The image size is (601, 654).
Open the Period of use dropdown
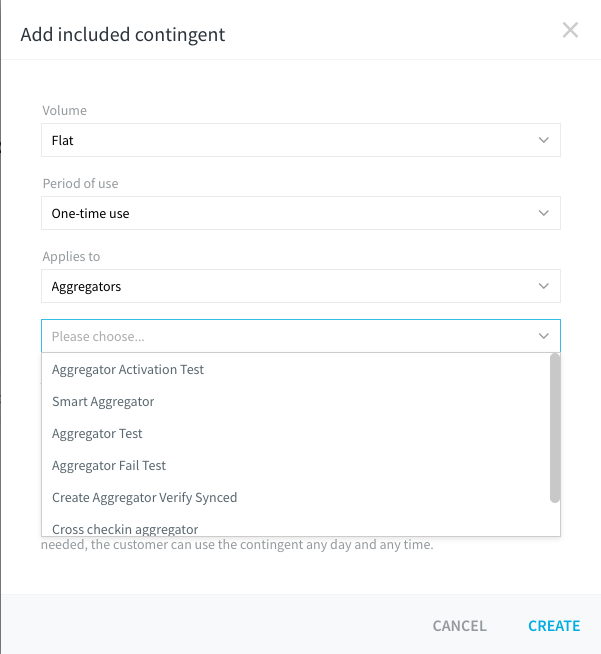(x=301, y=213)
